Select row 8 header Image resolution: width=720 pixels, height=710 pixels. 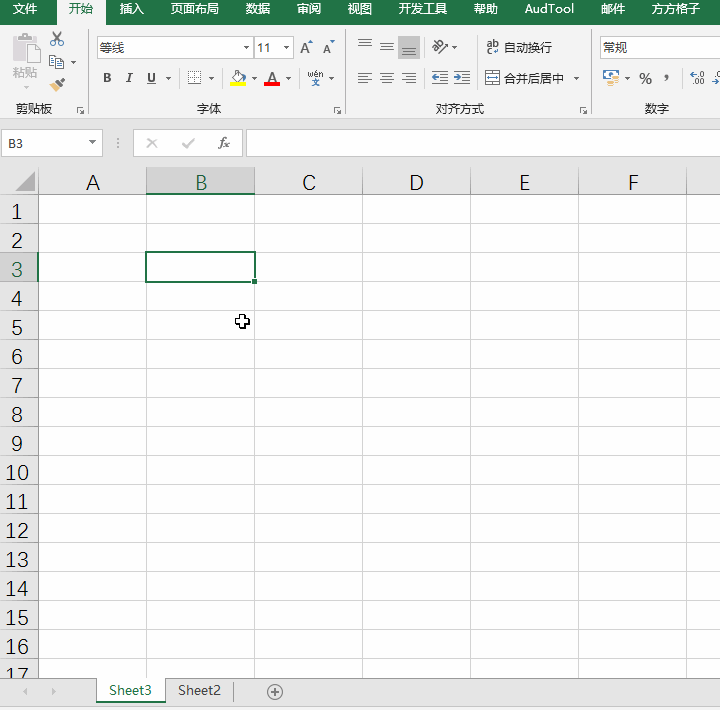pos(18,414)
